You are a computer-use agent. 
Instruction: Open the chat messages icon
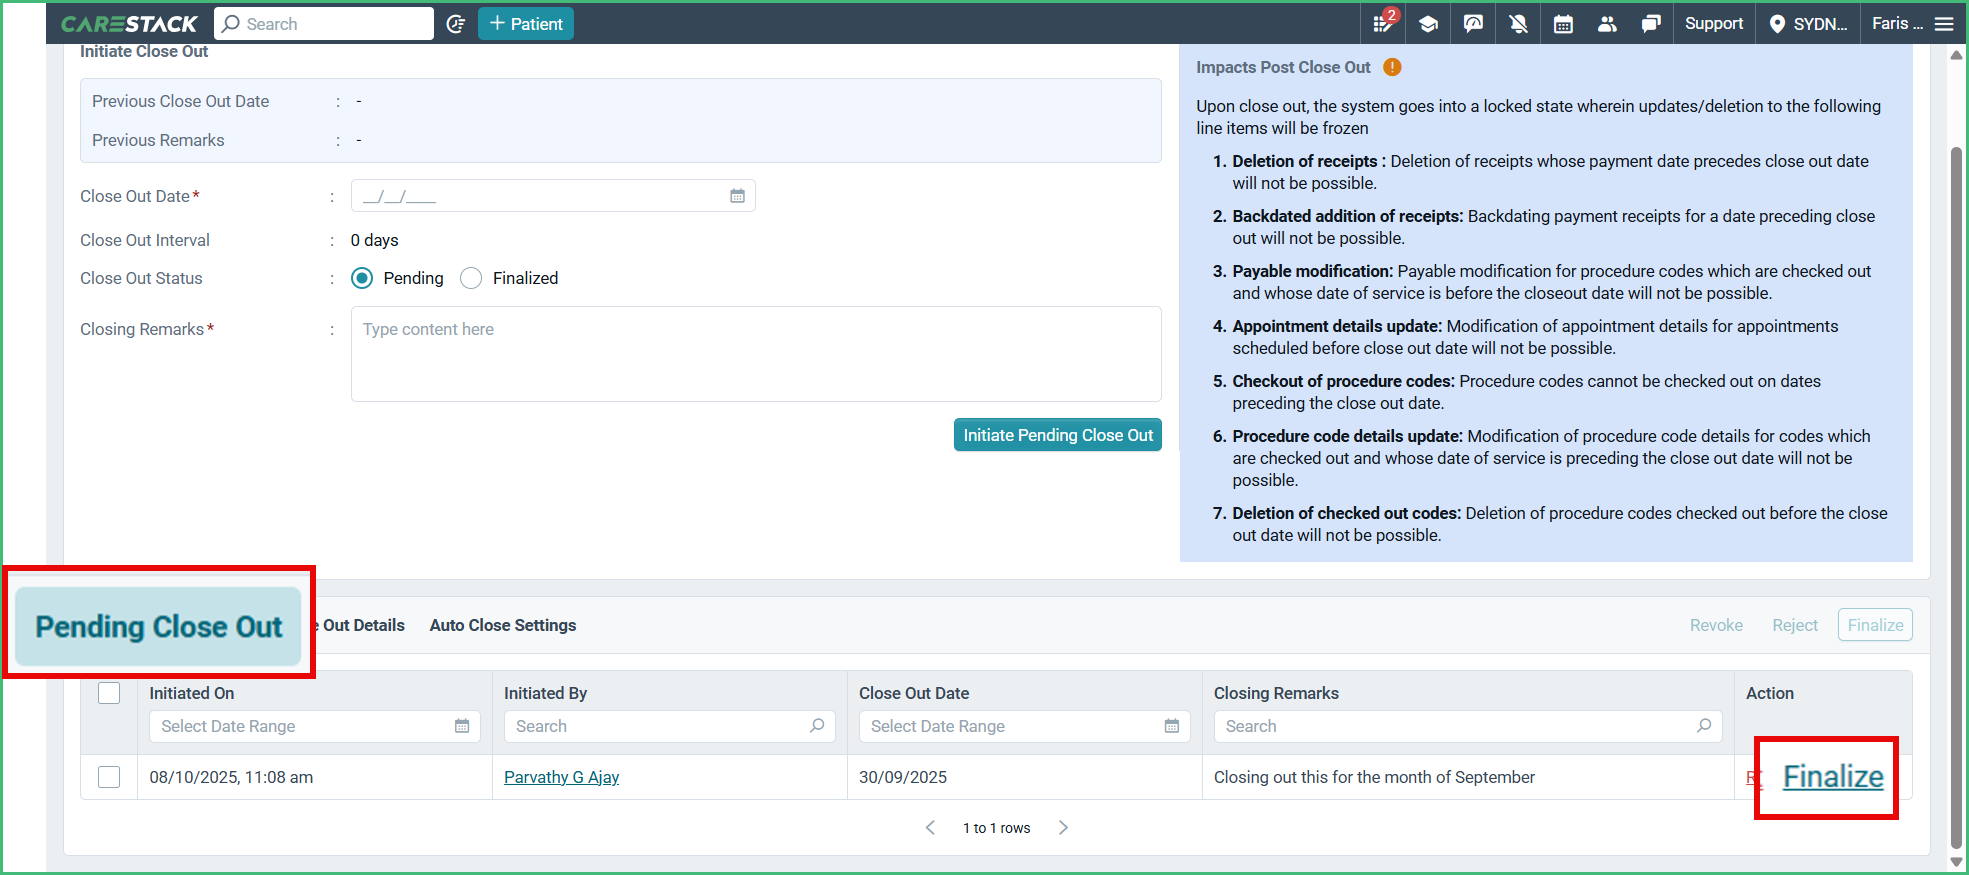pyautogui.click(x=1651, y=24)
